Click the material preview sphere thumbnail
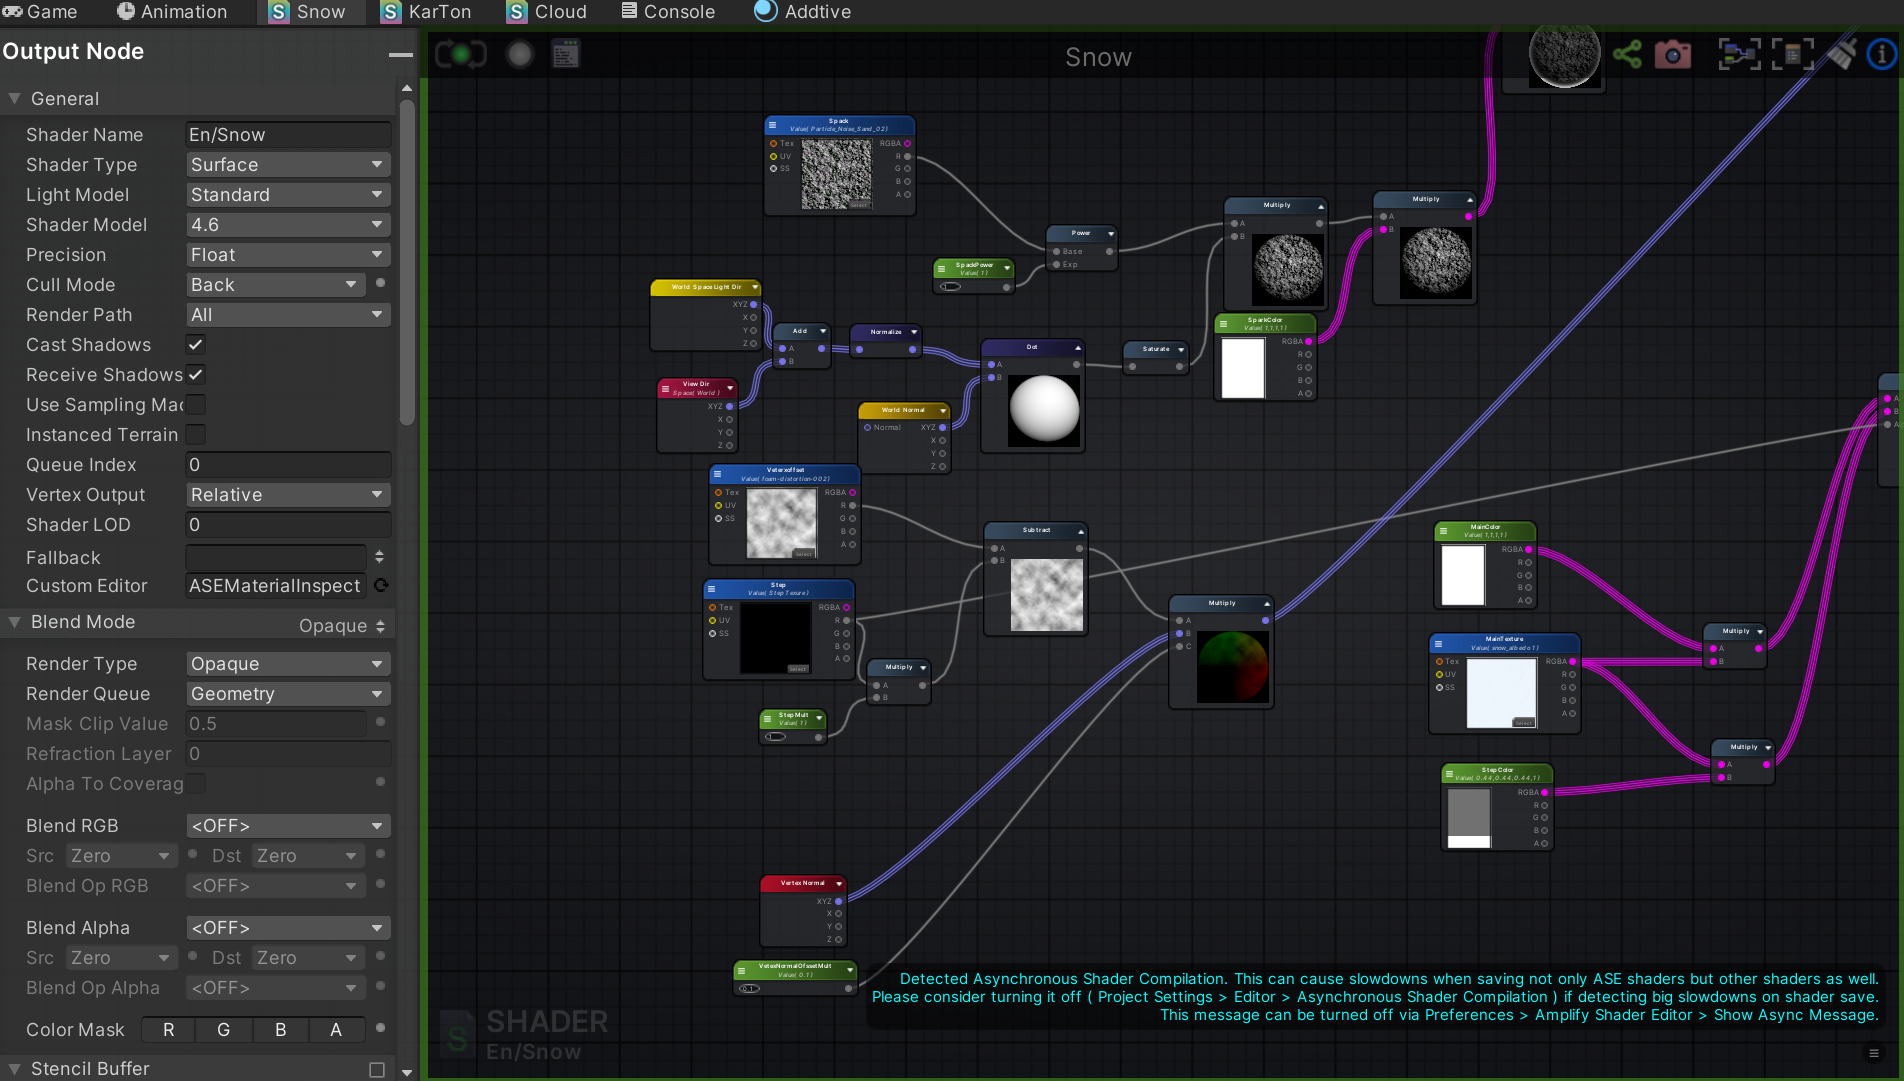 [1564, 55]
